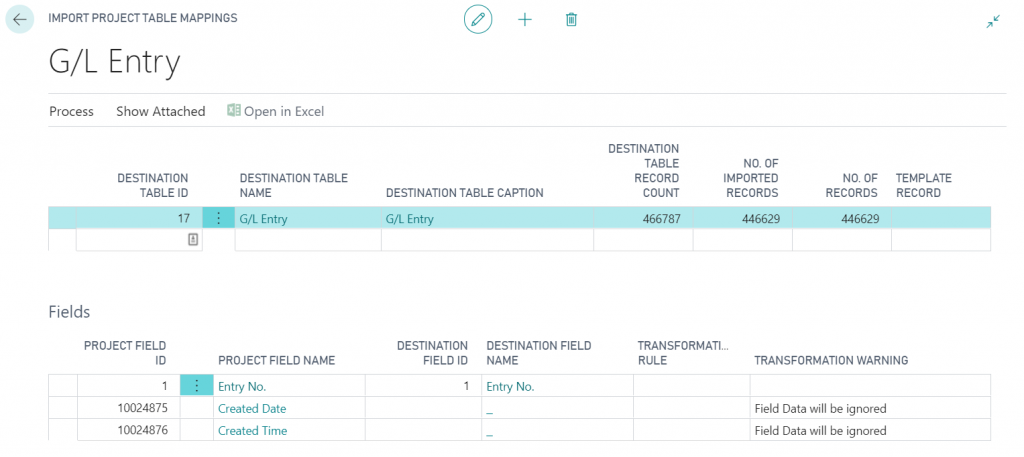The width and height of the screenshot is (1024, 457).
Task: Open the G/L Entry destination table name link
Action: pos(263,219)
